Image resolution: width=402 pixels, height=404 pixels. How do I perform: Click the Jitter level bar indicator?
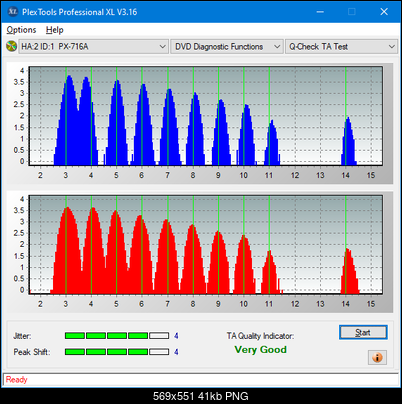[117, 336]
